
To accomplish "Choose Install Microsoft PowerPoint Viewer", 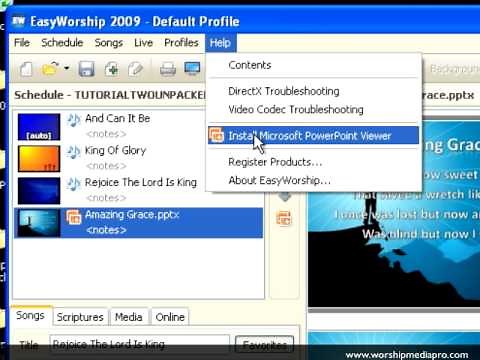I will tap(313, 135).
